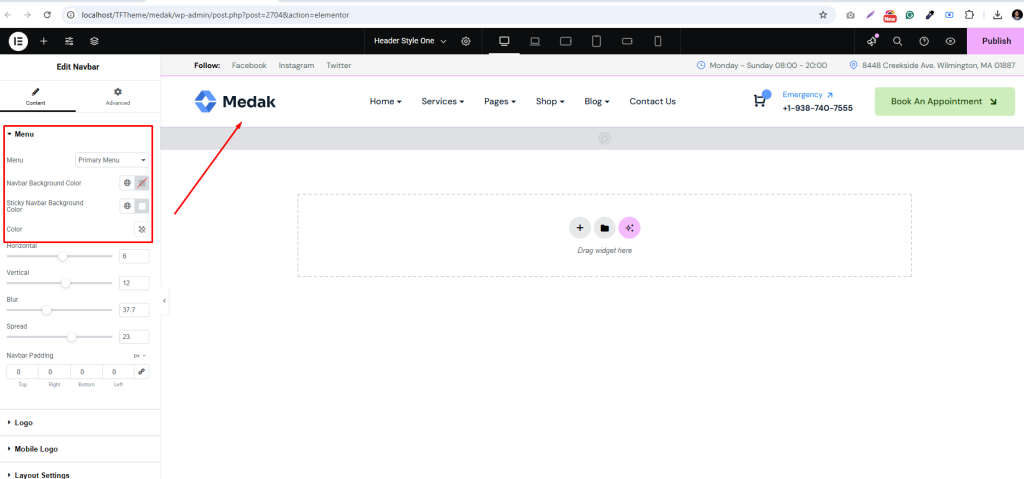Click the shopping cart icon
The width and height of the screenshot is (1024, 479).
click(x=760, y=101)
